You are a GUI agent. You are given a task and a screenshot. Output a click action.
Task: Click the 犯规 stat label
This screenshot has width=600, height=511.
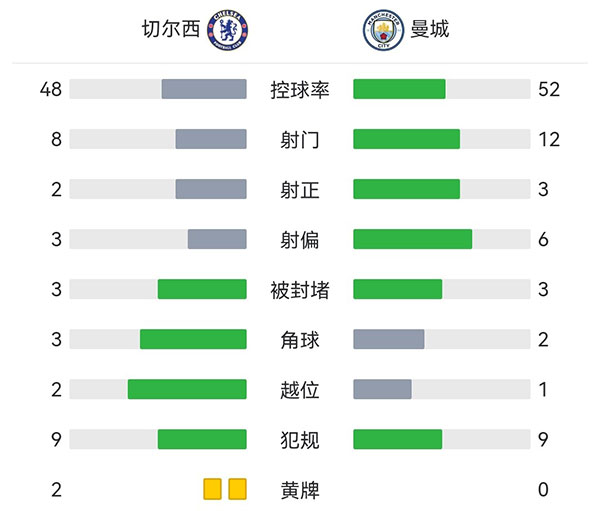coord(300,439)
